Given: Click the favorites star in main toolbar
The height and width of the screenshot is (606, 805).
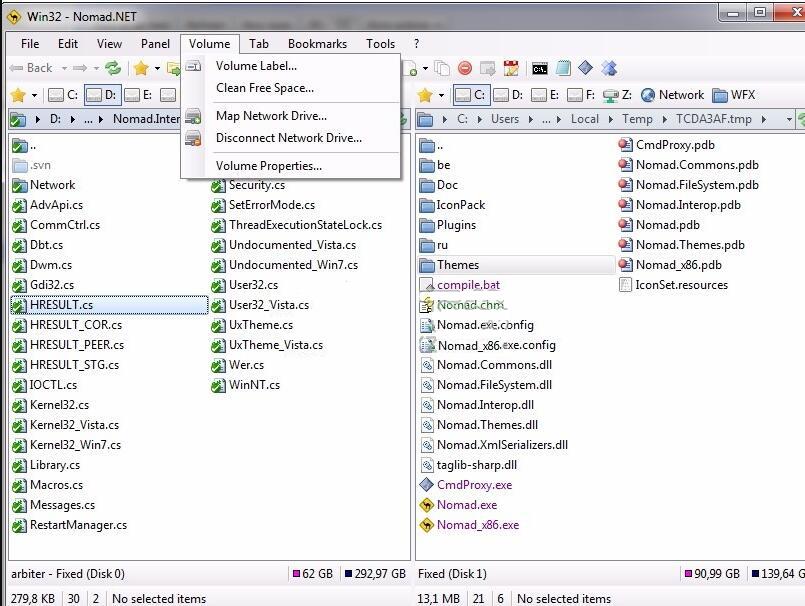Looking at the screenshot, I should 141,68.
